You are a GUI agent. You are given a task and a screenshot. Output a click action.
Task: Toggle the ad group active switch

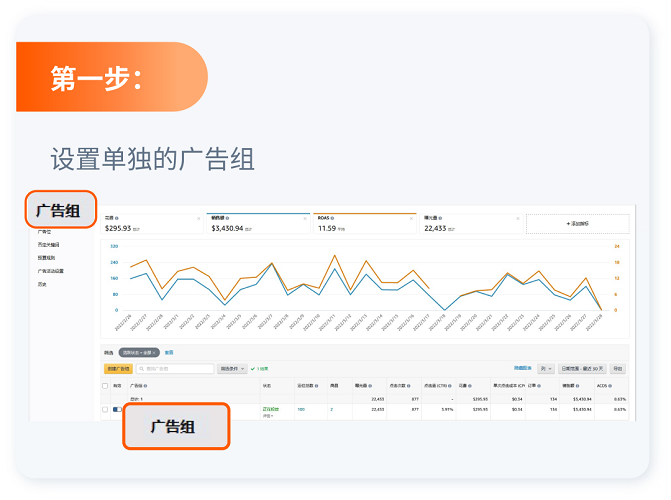(x=117, y=410)
